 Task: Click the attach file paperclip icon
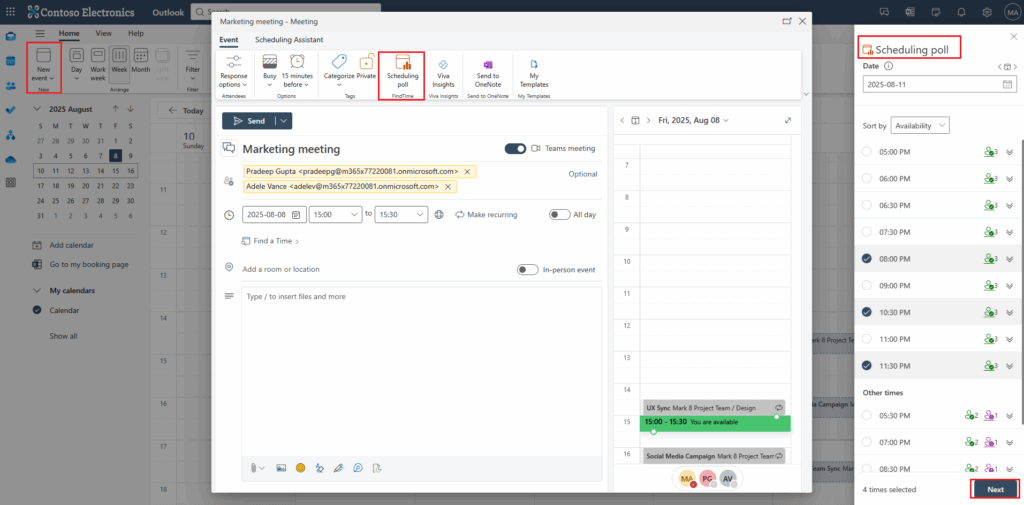pyautogui.click(x=255, y=467)
